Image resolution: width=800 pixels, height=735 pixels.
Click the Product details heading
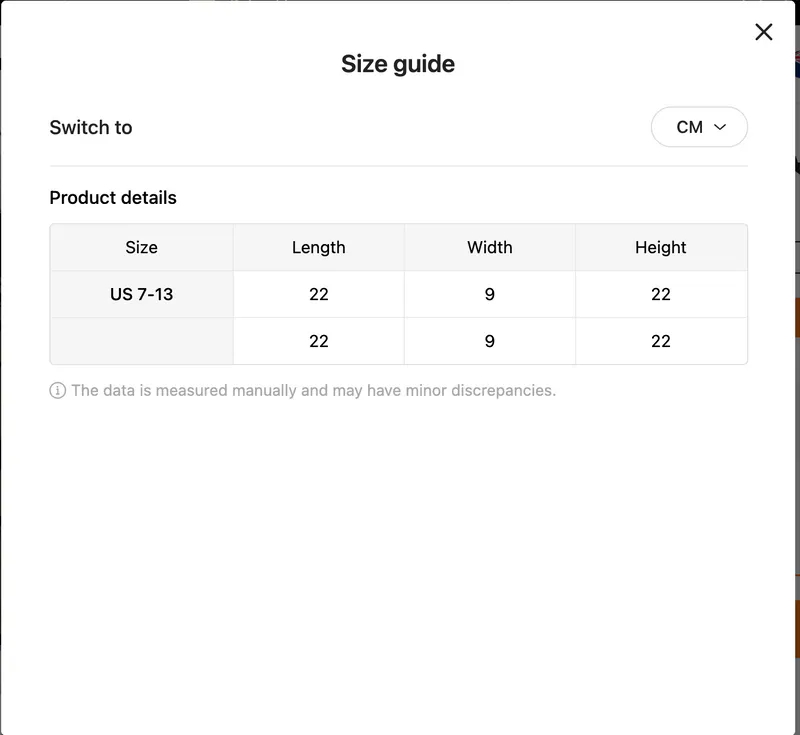(x=113, y=197)
